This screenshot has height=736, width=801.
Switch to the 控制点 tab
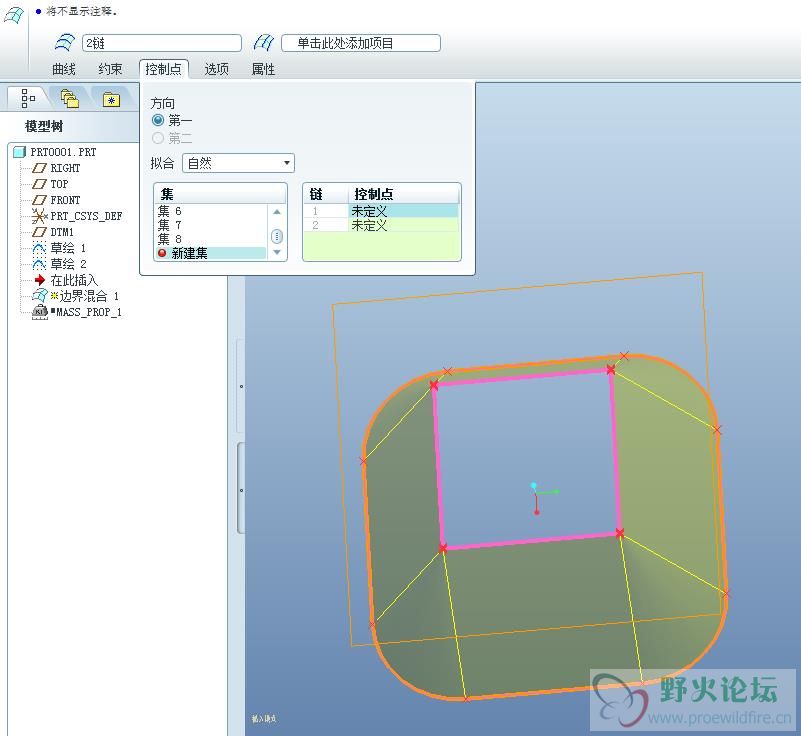tap(163, 69)
